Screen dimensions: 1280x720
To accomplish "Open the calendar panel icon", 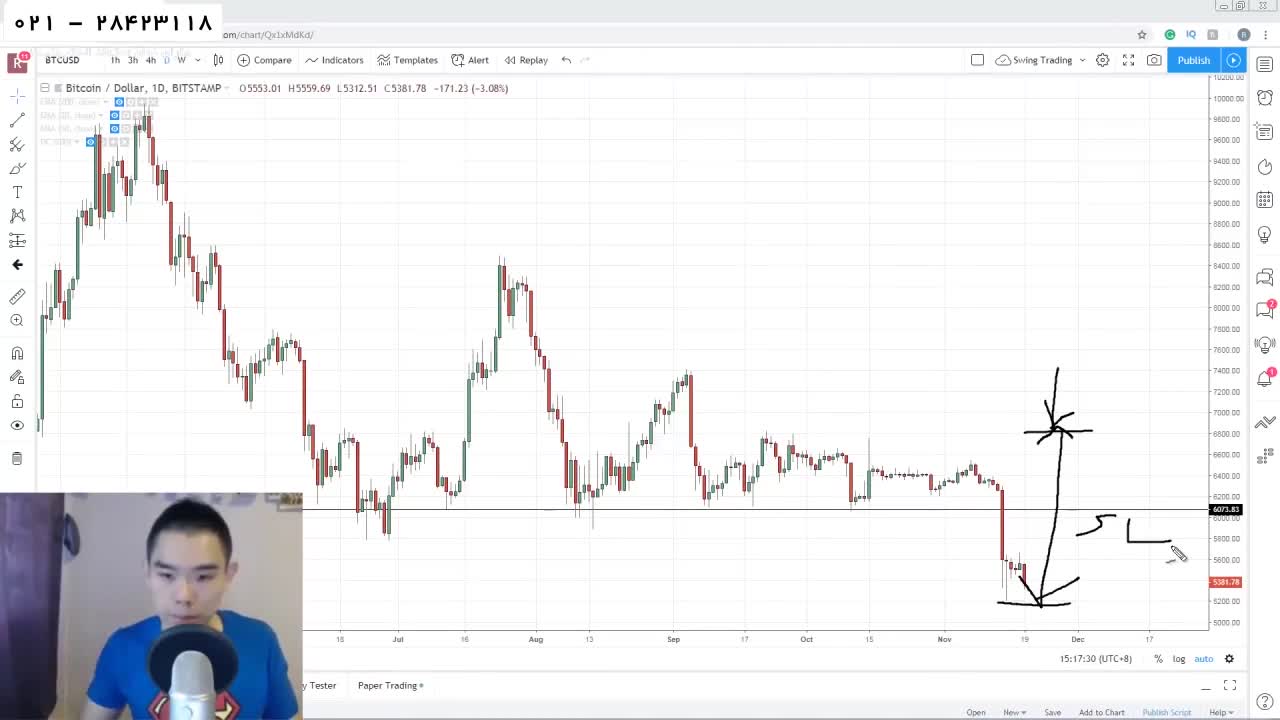I will 1265,200.
